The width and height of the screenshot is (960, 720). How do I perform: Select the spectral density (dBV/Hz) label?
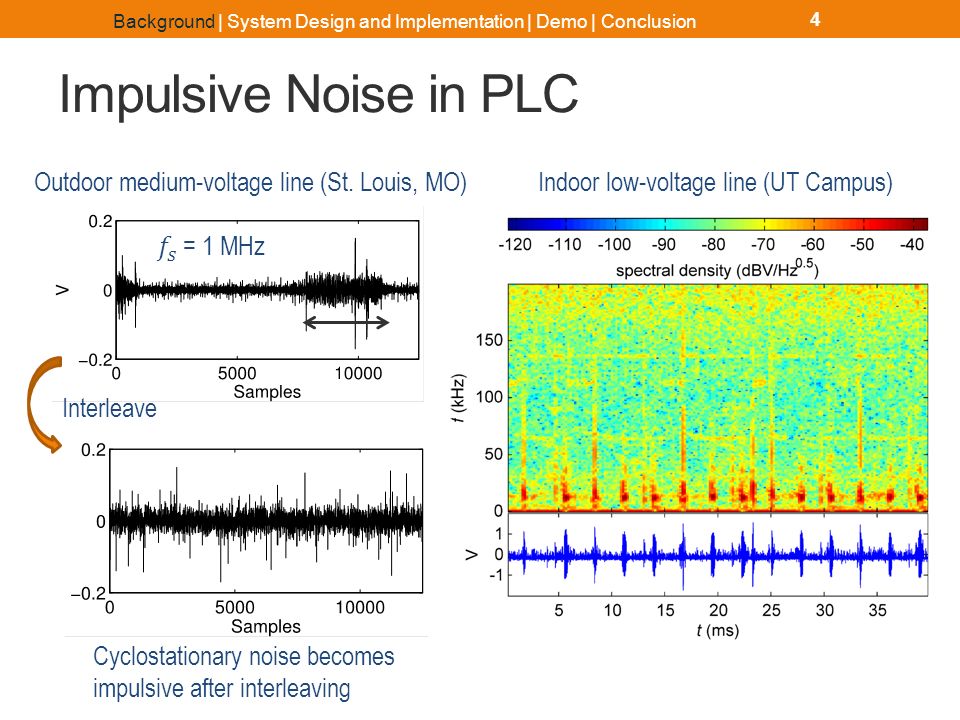(x=717, y=269)
